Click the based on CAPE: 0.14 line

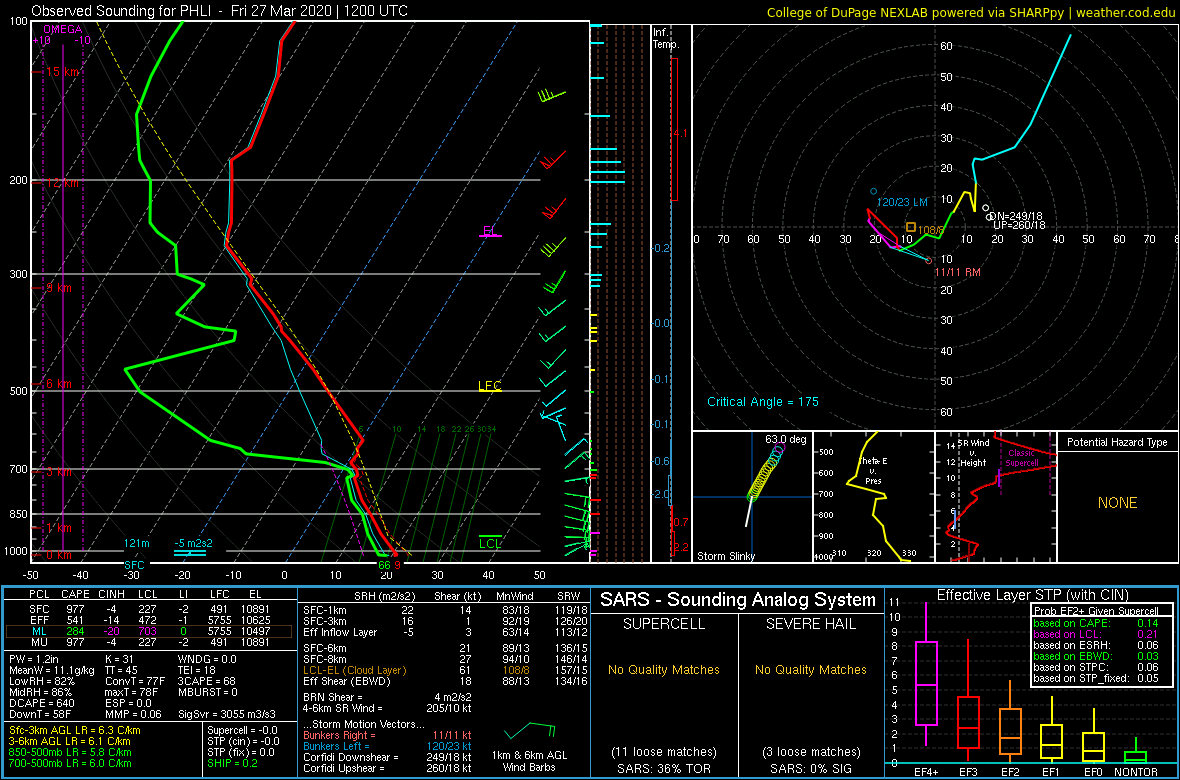click(1096, 623)
